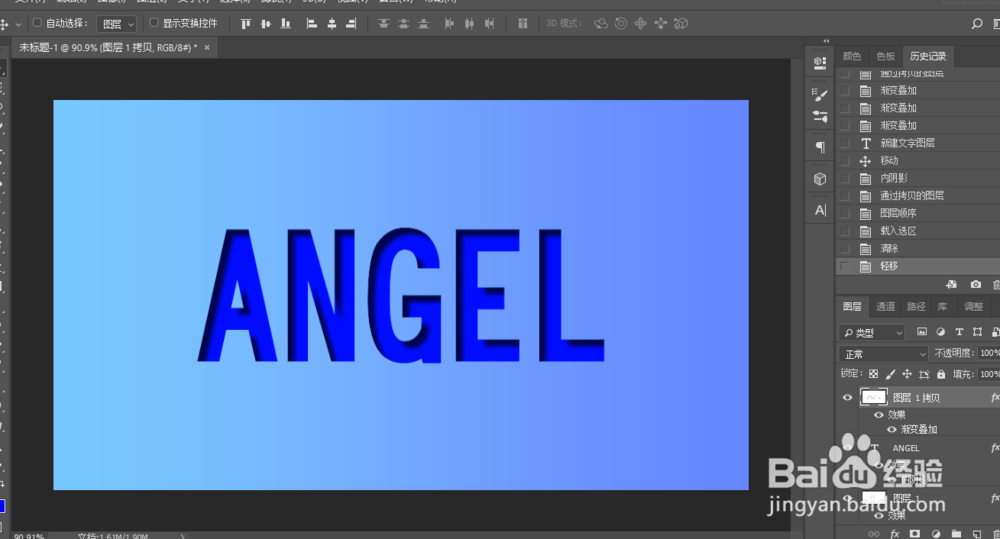Click distribute horizontal centers icon
The image size is (1000, 539).
tap(469, 24)
